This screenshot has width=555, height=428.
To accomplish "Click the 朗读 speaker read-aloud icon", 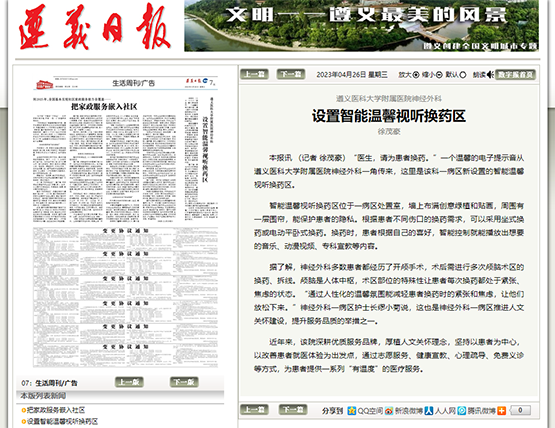I will [490, 75].
